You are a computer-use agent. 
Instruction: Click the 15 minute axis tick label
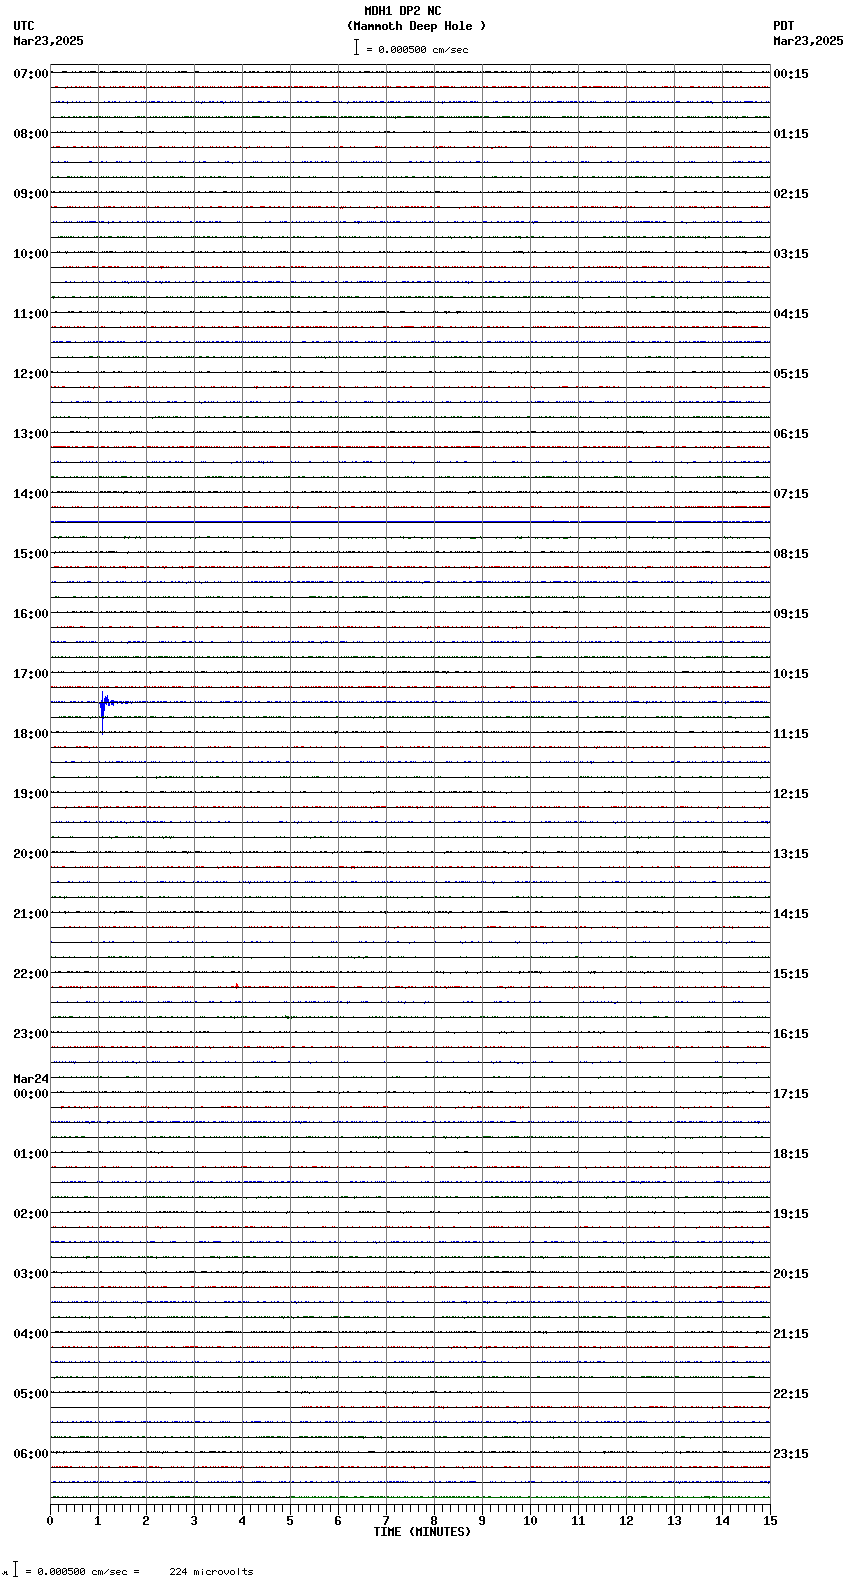tap(770, 1521)
